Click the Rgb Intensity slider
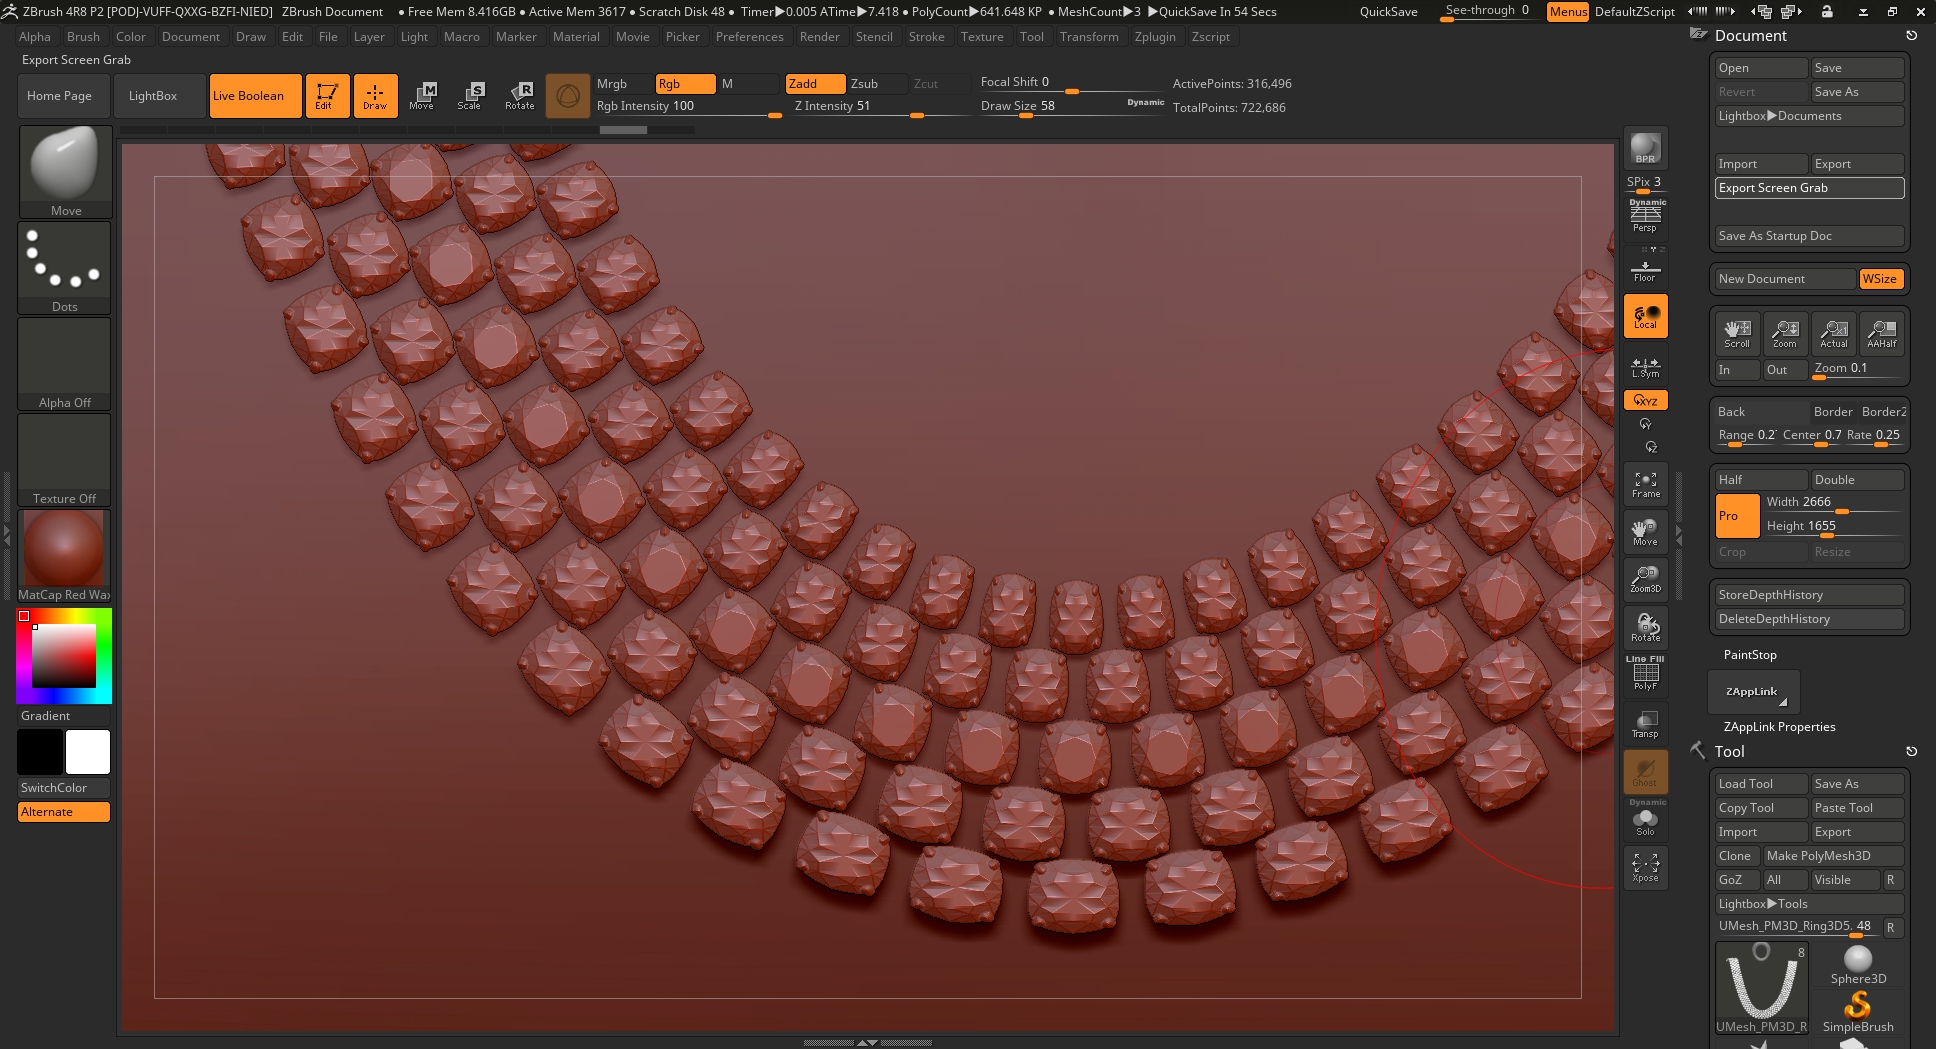The height and width of the screenshot is (1049, 1936). click(x=688, y=107)
